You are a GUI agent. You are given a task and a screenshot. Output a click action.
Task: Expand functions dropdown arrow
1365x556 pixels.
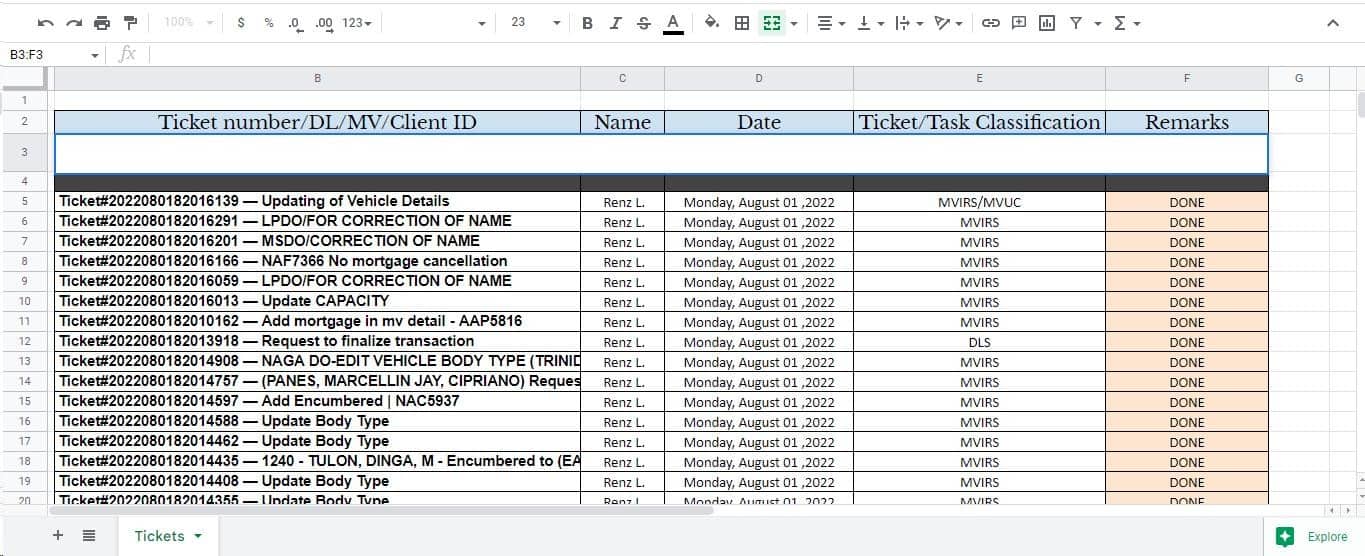coord(1137,23)
